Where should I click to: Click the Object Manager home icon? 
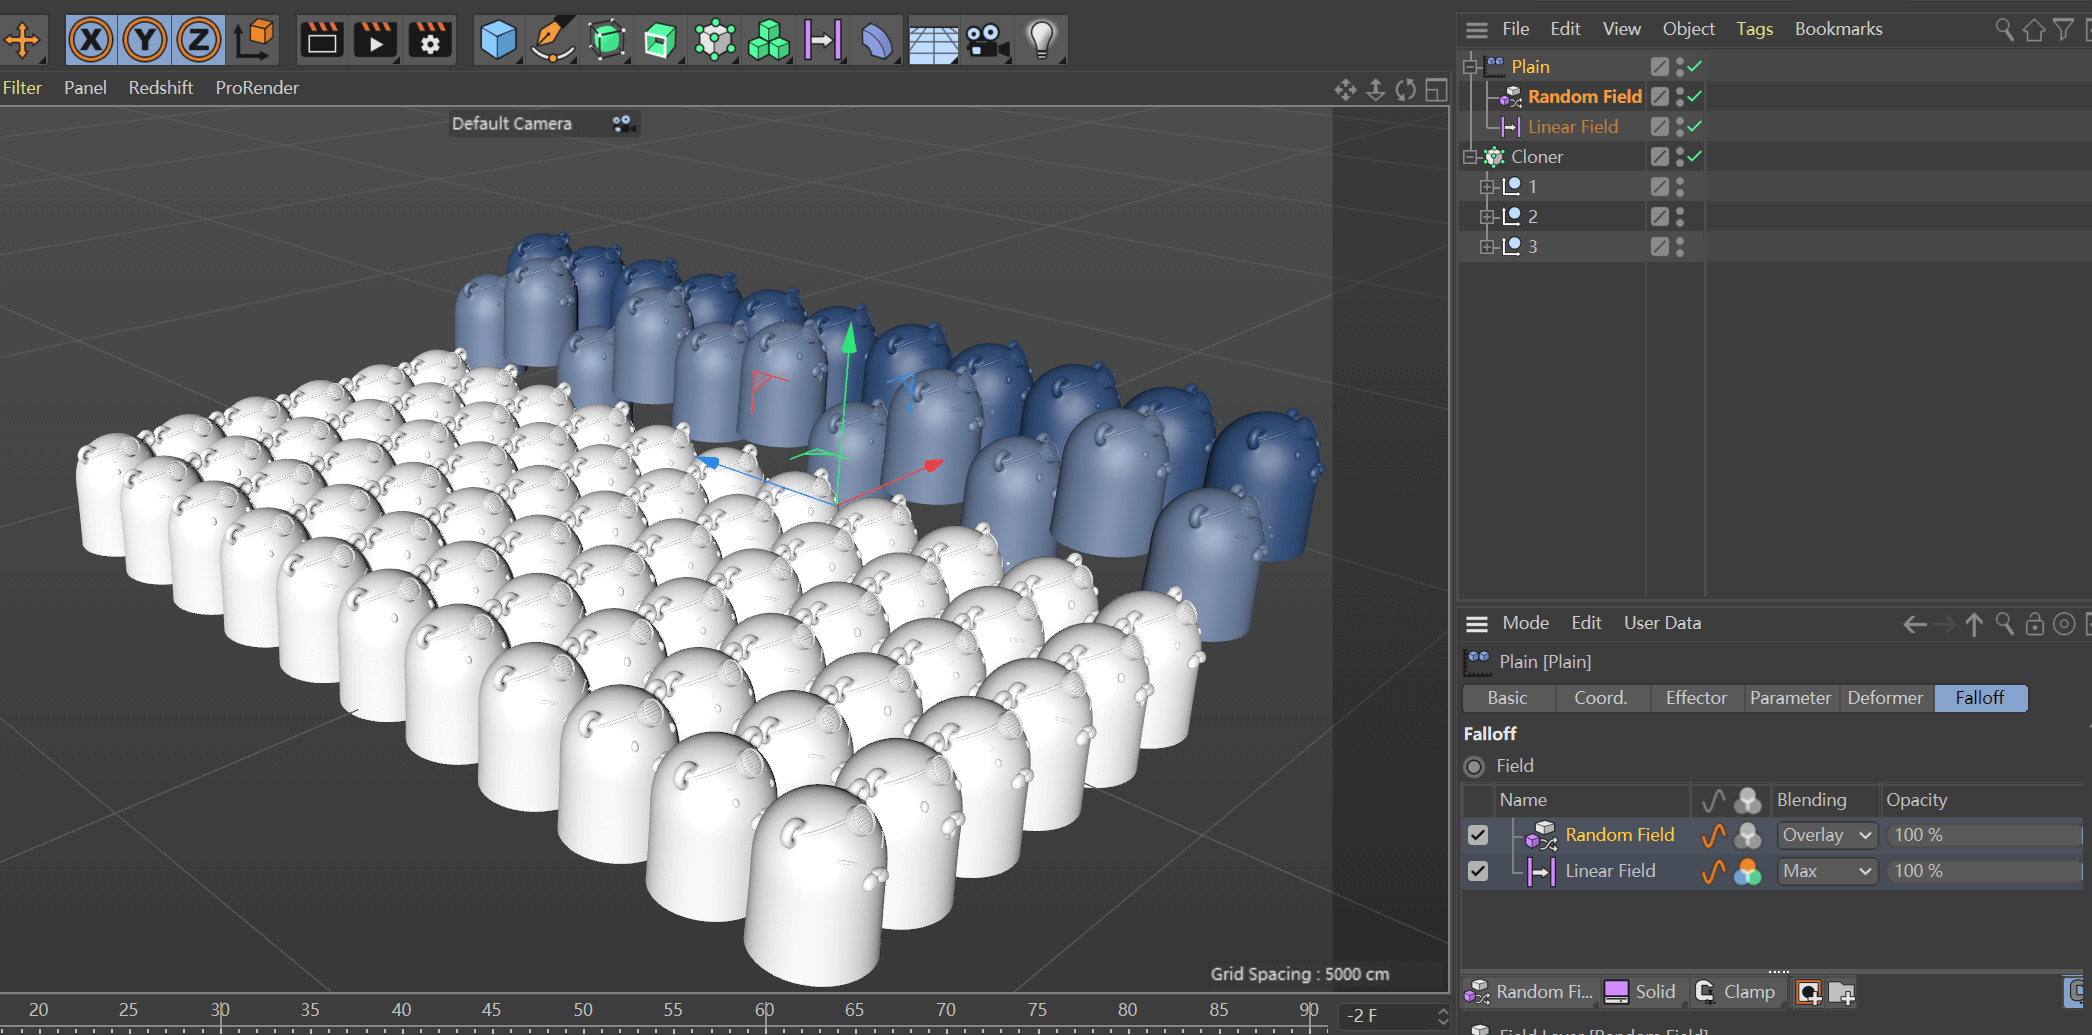pyautogui.click(x=2034, y=30)
